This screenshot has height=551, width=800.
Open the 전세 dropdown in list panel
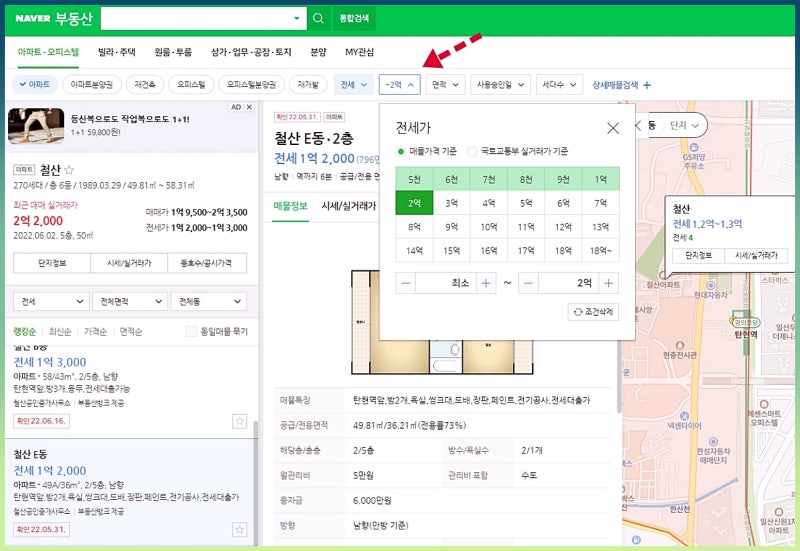(x=52, y=302)
